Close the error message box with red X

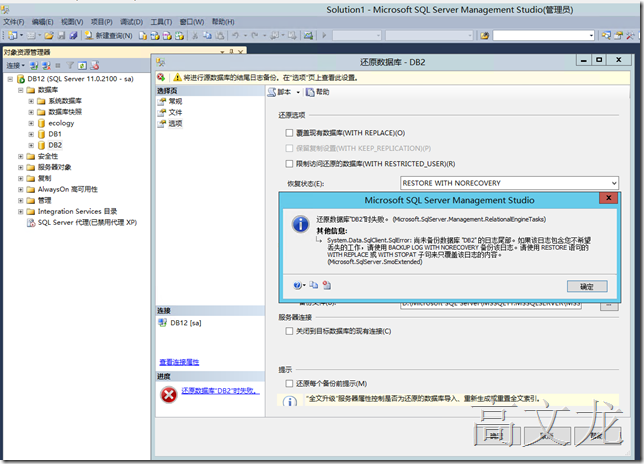click(609, 198)
